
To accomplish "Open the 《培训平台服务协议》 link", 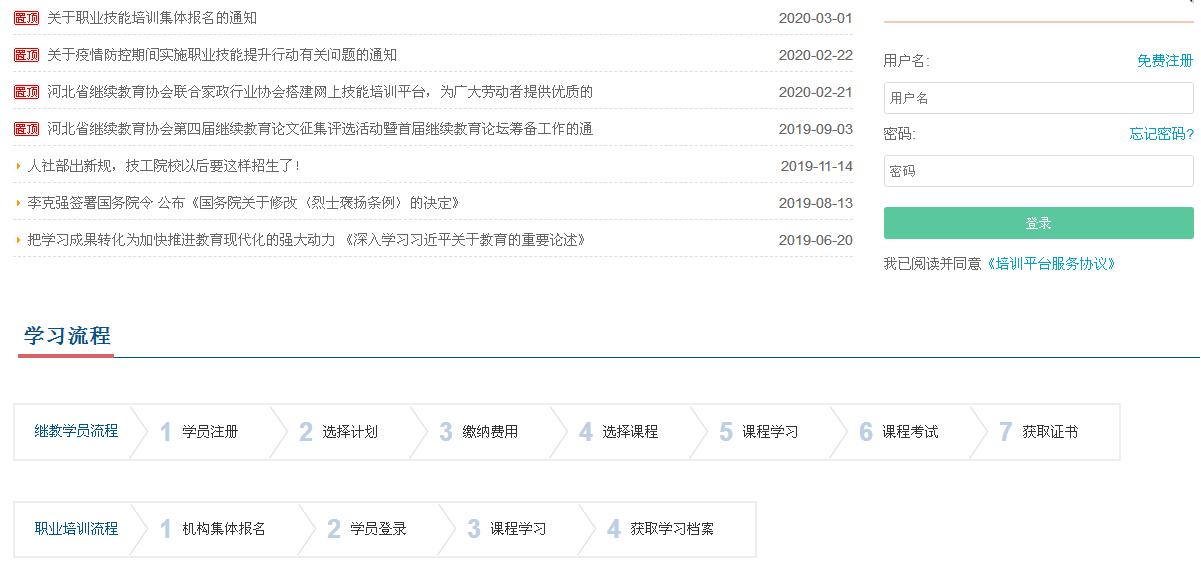I will pyautogui.click(x=1050, y=264).
